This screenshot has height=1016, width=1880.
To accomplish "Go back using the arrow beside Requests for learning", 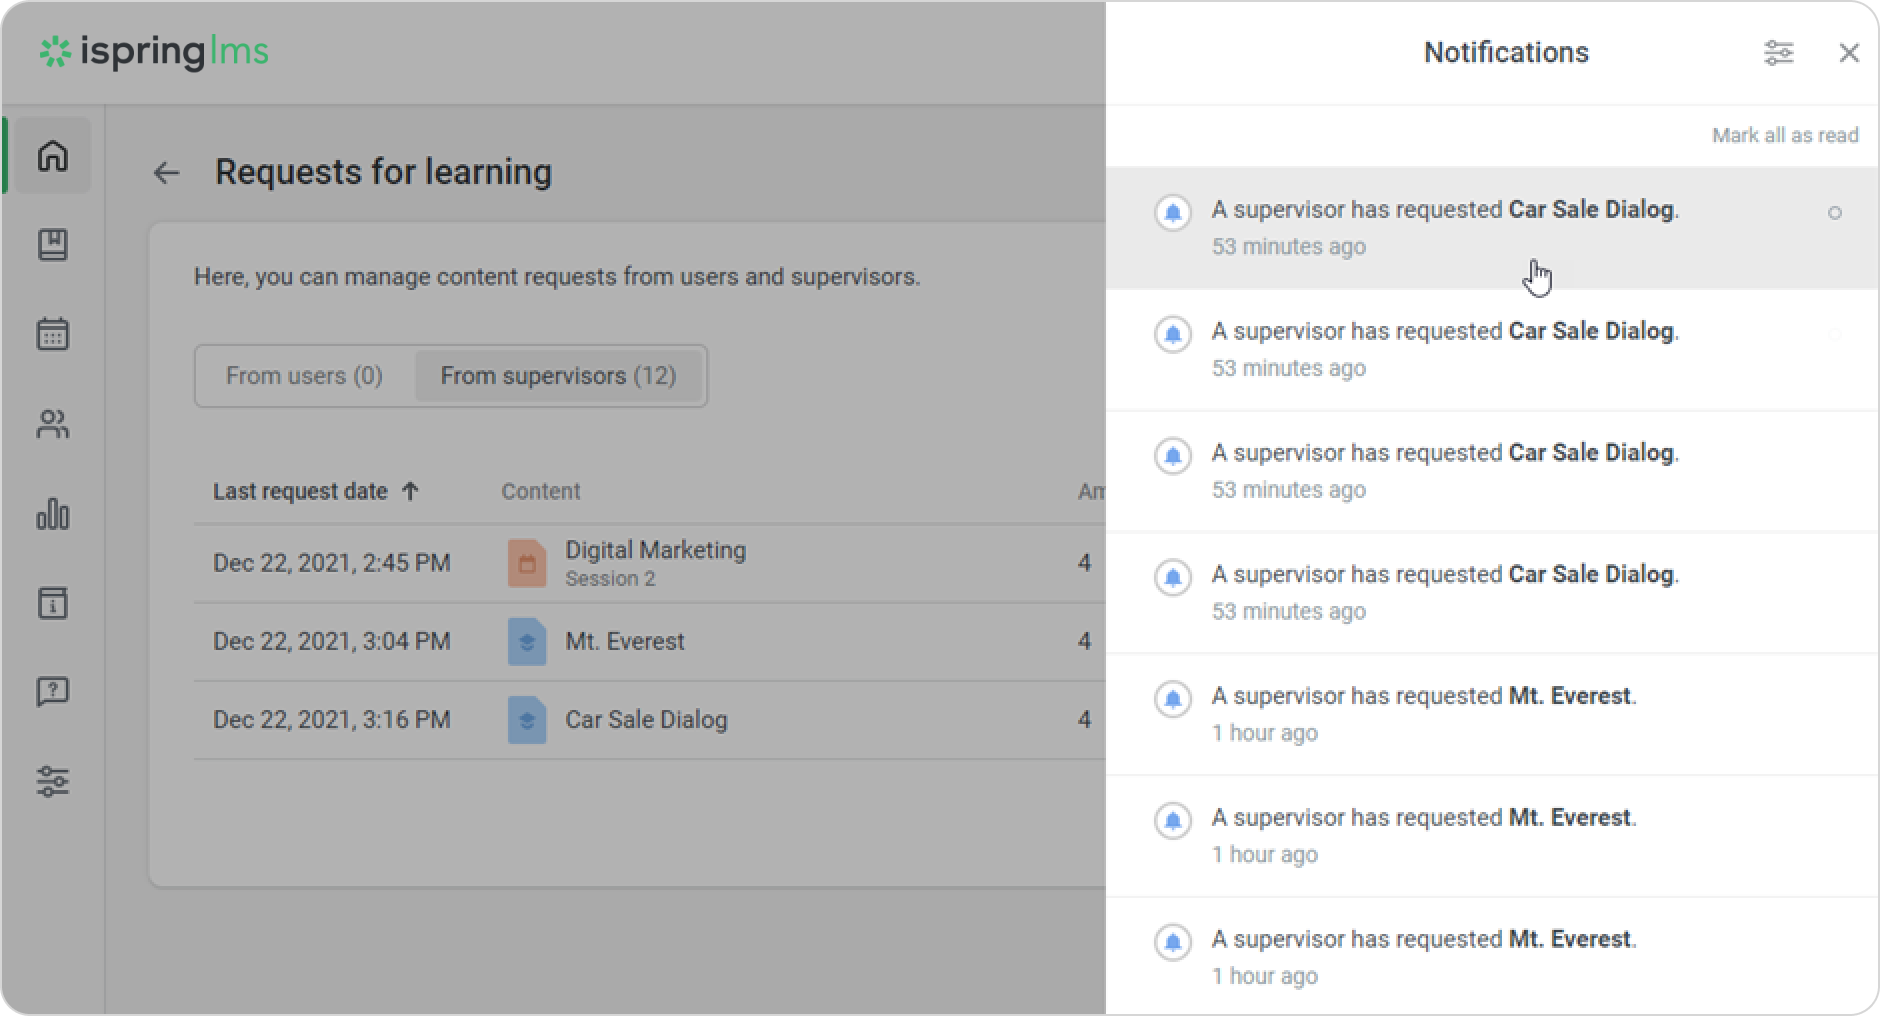I will 166,173.
